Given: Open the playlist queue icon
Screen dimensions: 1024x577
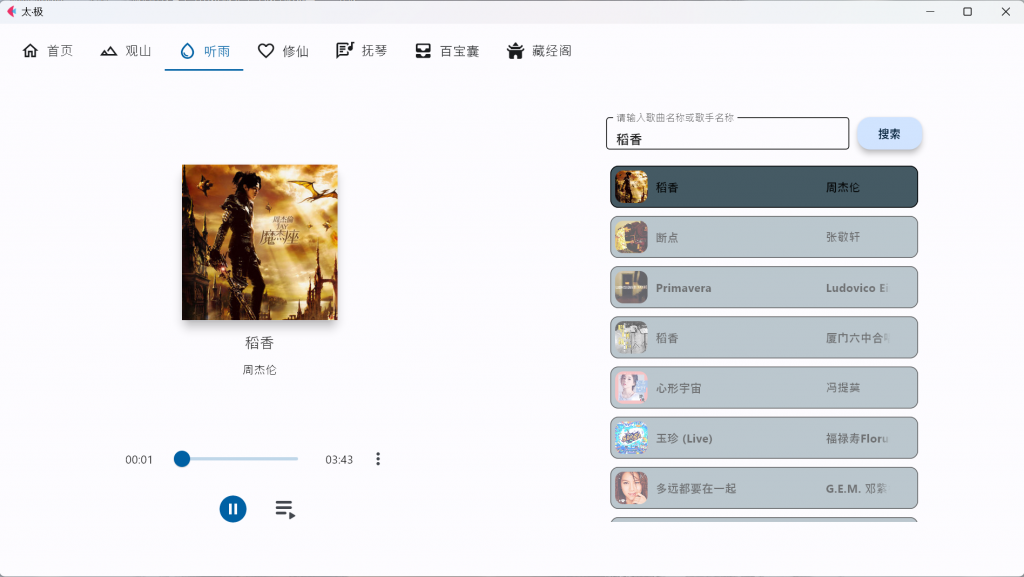Looking at the screenshot, I should tap(285, 509).
